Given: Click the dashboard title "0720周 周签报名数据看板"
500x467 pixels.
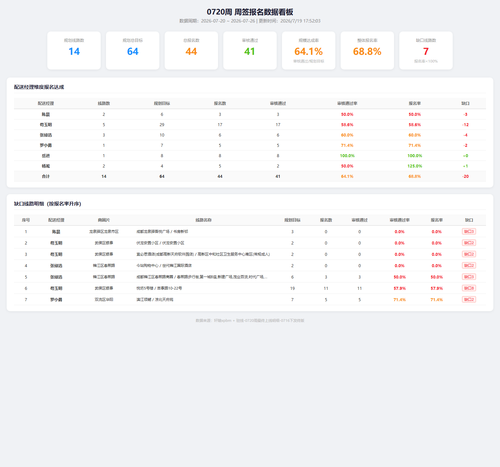Looking at the screenshot, I should [250, 12].
